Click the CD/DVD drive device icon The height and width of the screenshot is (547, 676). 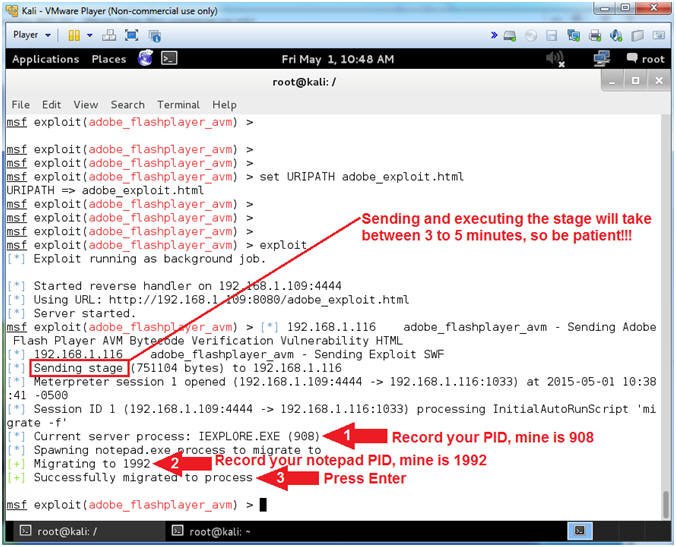(x=531, y=36)
